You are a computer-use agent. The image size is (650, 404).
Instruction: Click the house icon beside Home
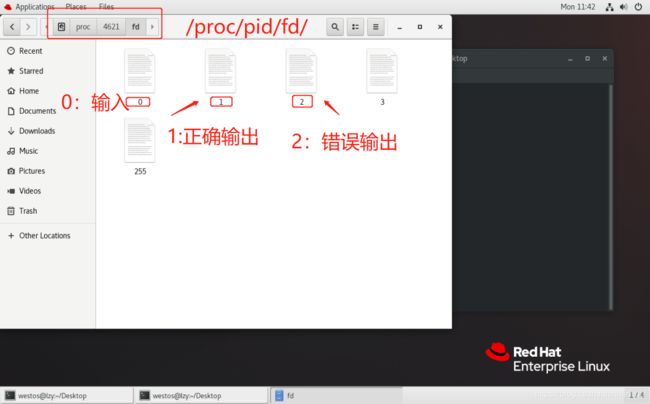pyautogui.click(x=11, y=91)
